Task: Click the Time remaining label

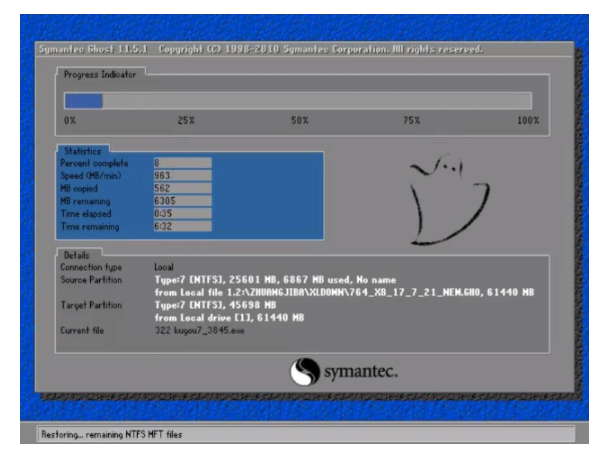Action: (90, 226)
